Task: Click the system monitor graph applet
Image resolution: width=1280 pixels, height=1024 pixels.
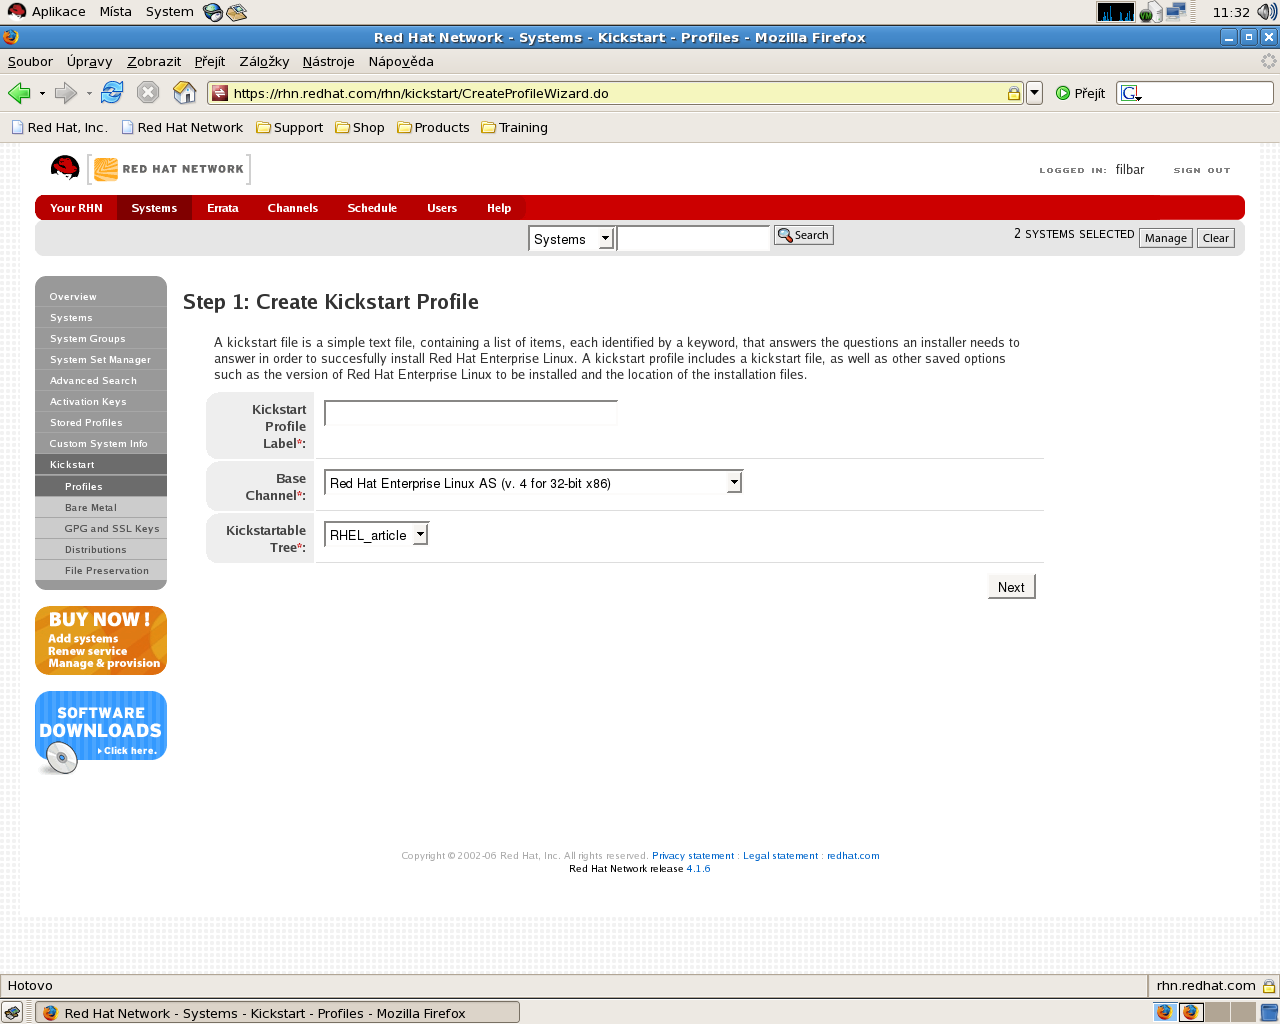Action: pyautogui.click(x=1116, y=12)
